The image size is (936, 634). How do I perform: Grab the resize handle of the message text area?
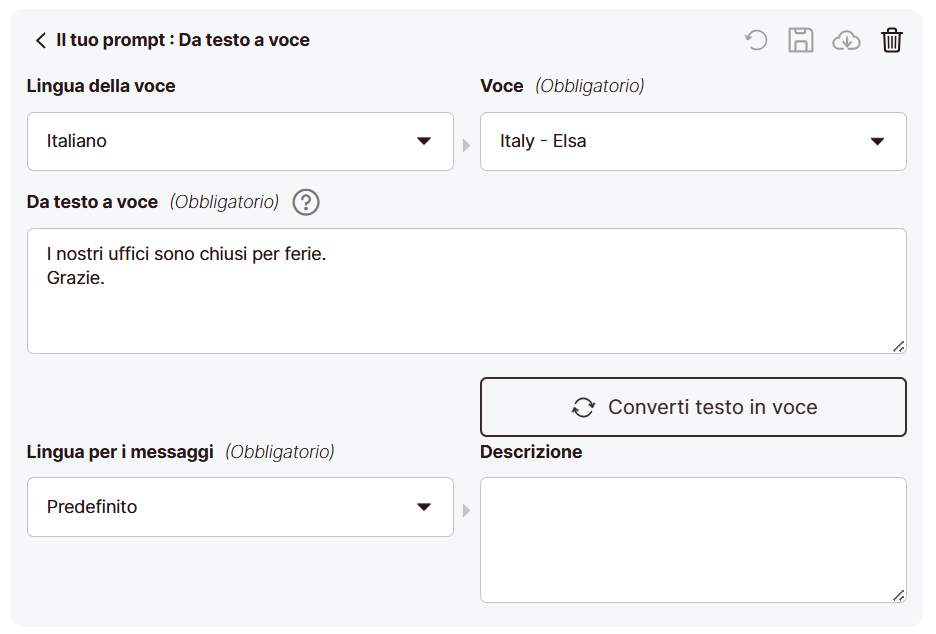898,346
